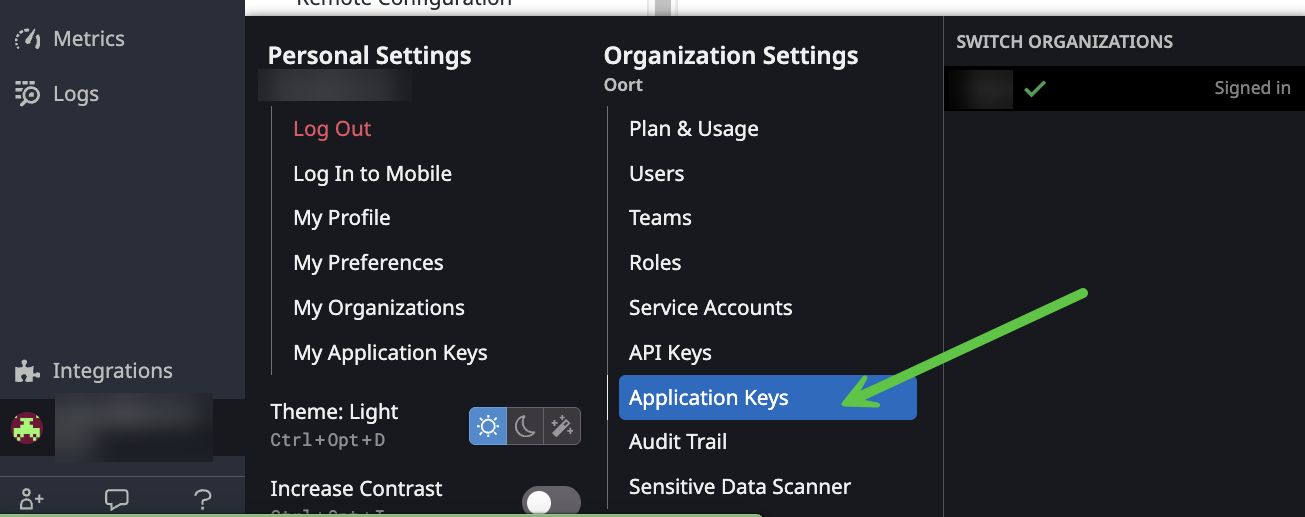Image resolution: width=1305 pixels, height=517 pixels.
Task: Open the help question mark icon
Action: [202, 499]
